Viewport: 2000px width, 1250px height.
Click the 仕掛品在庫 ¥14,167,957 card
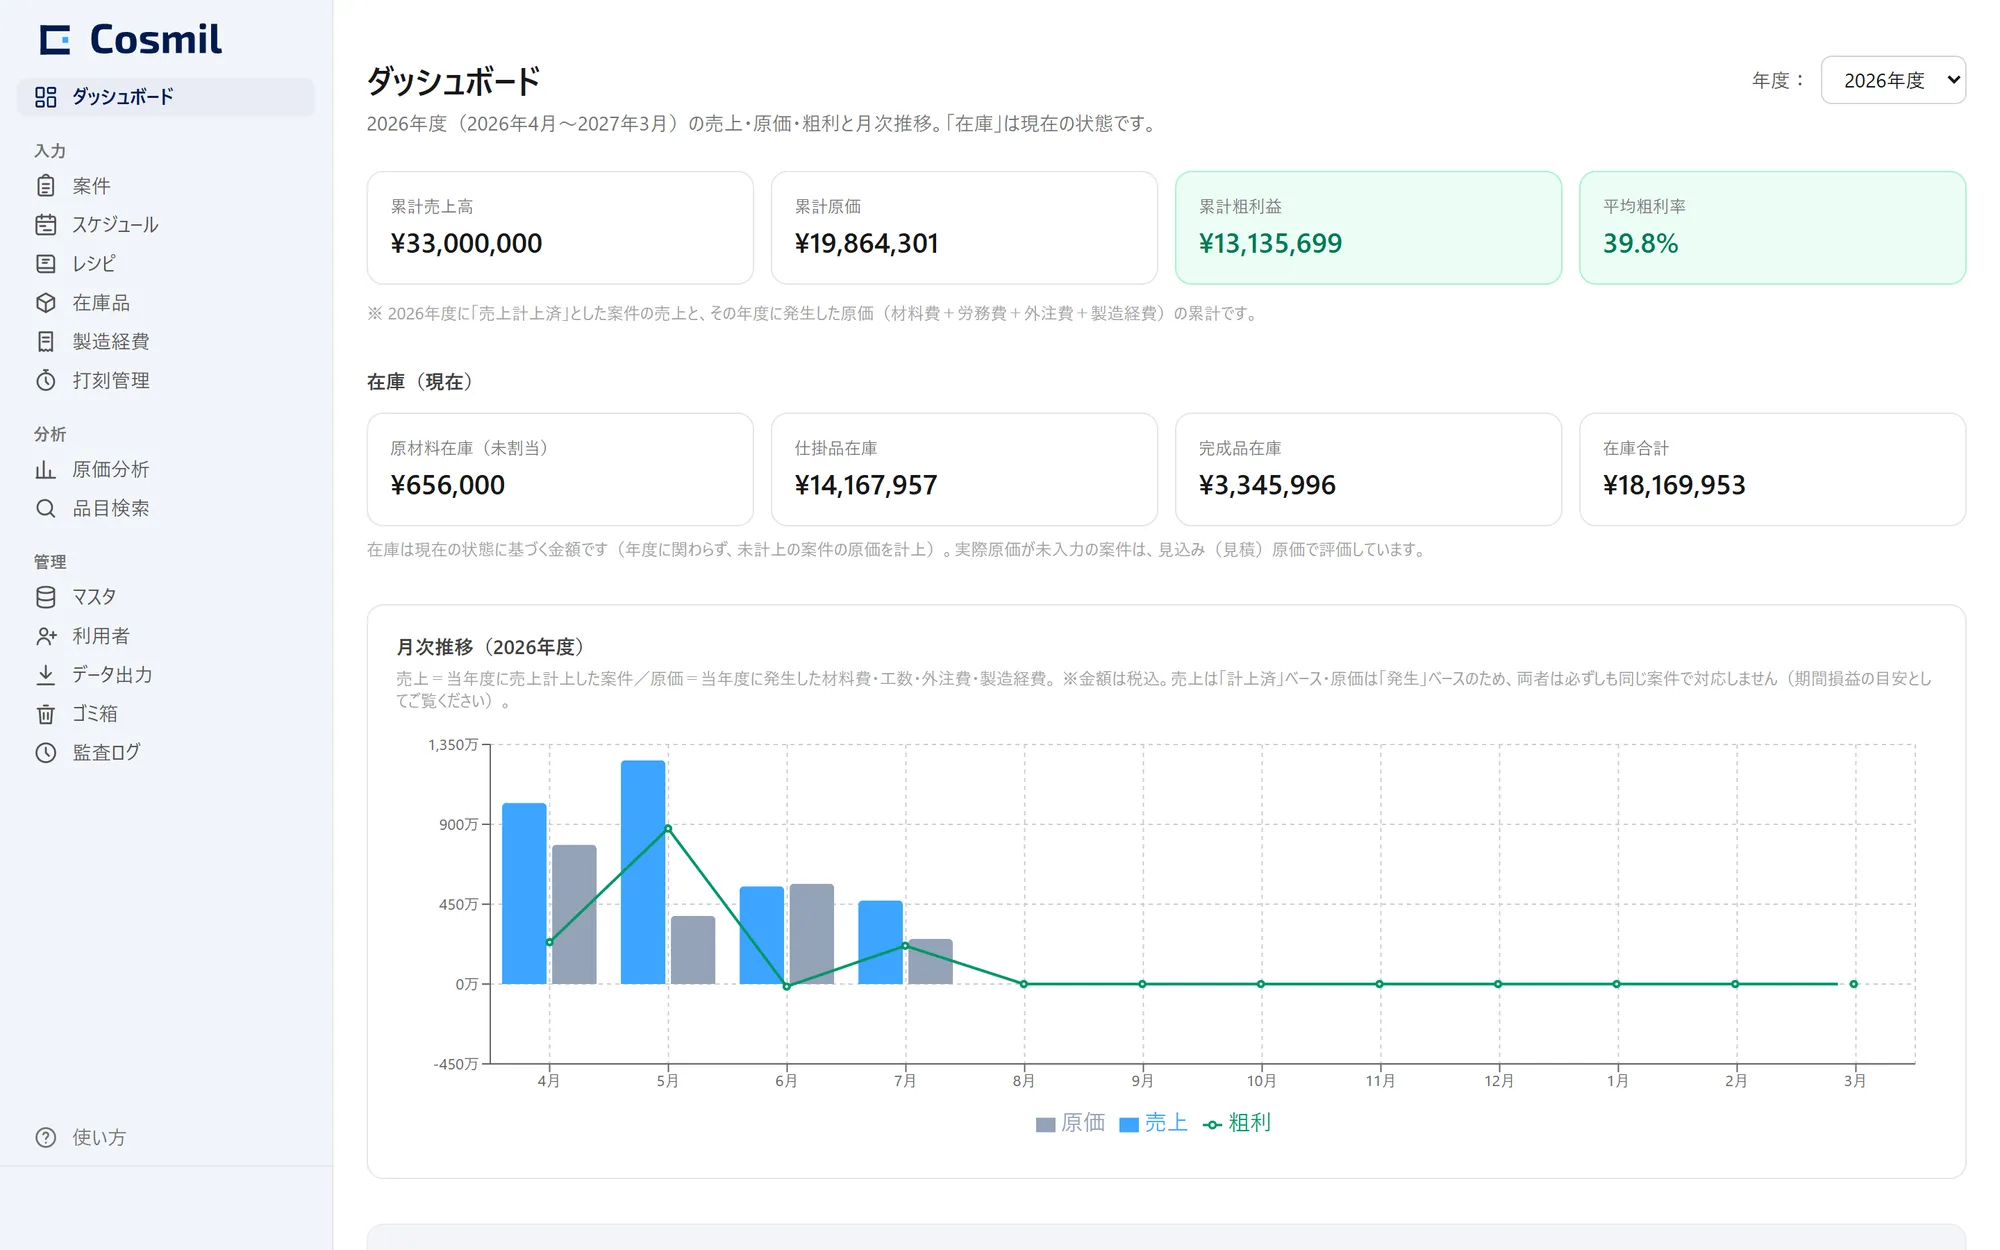(x=964, y=470)
